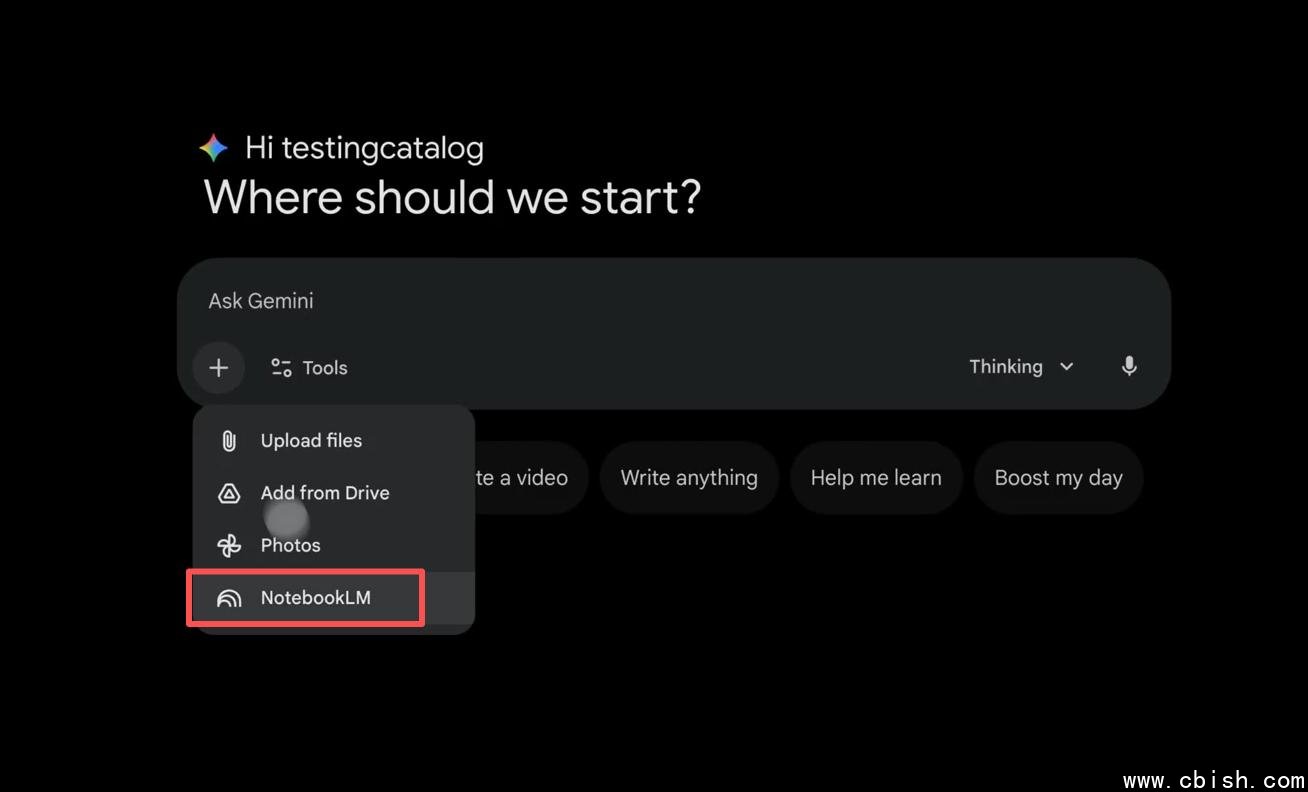Select Upload files from the menu

coord(311,441)
